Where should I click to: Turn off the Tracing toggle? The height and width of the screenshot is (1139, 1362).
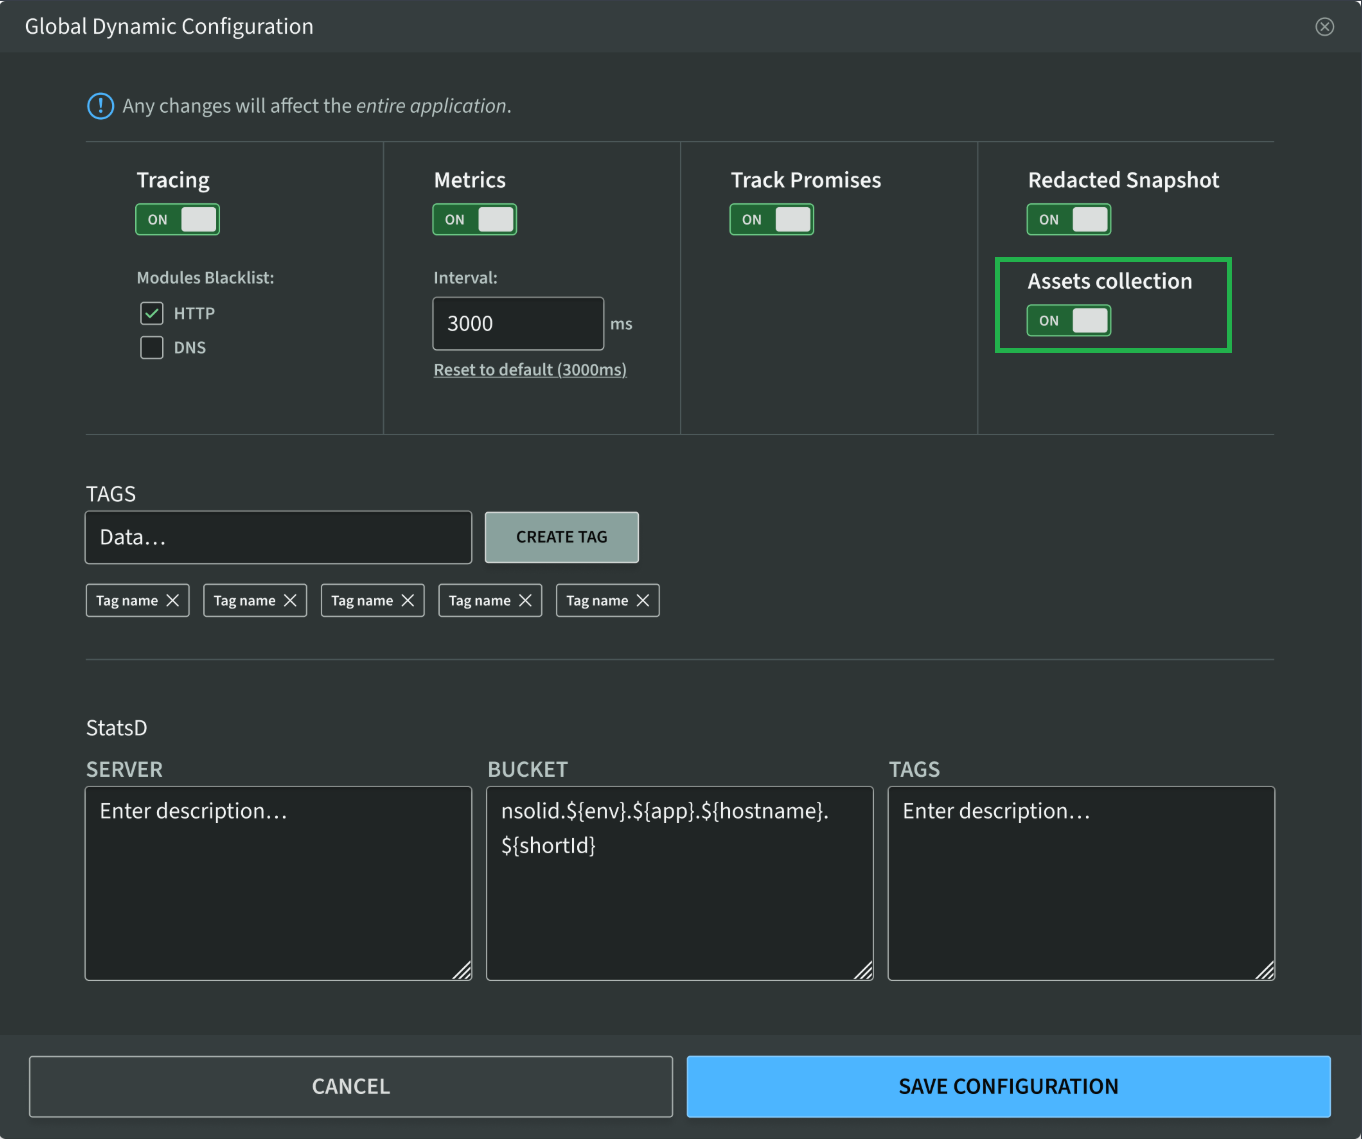click(x=177, y=219)
